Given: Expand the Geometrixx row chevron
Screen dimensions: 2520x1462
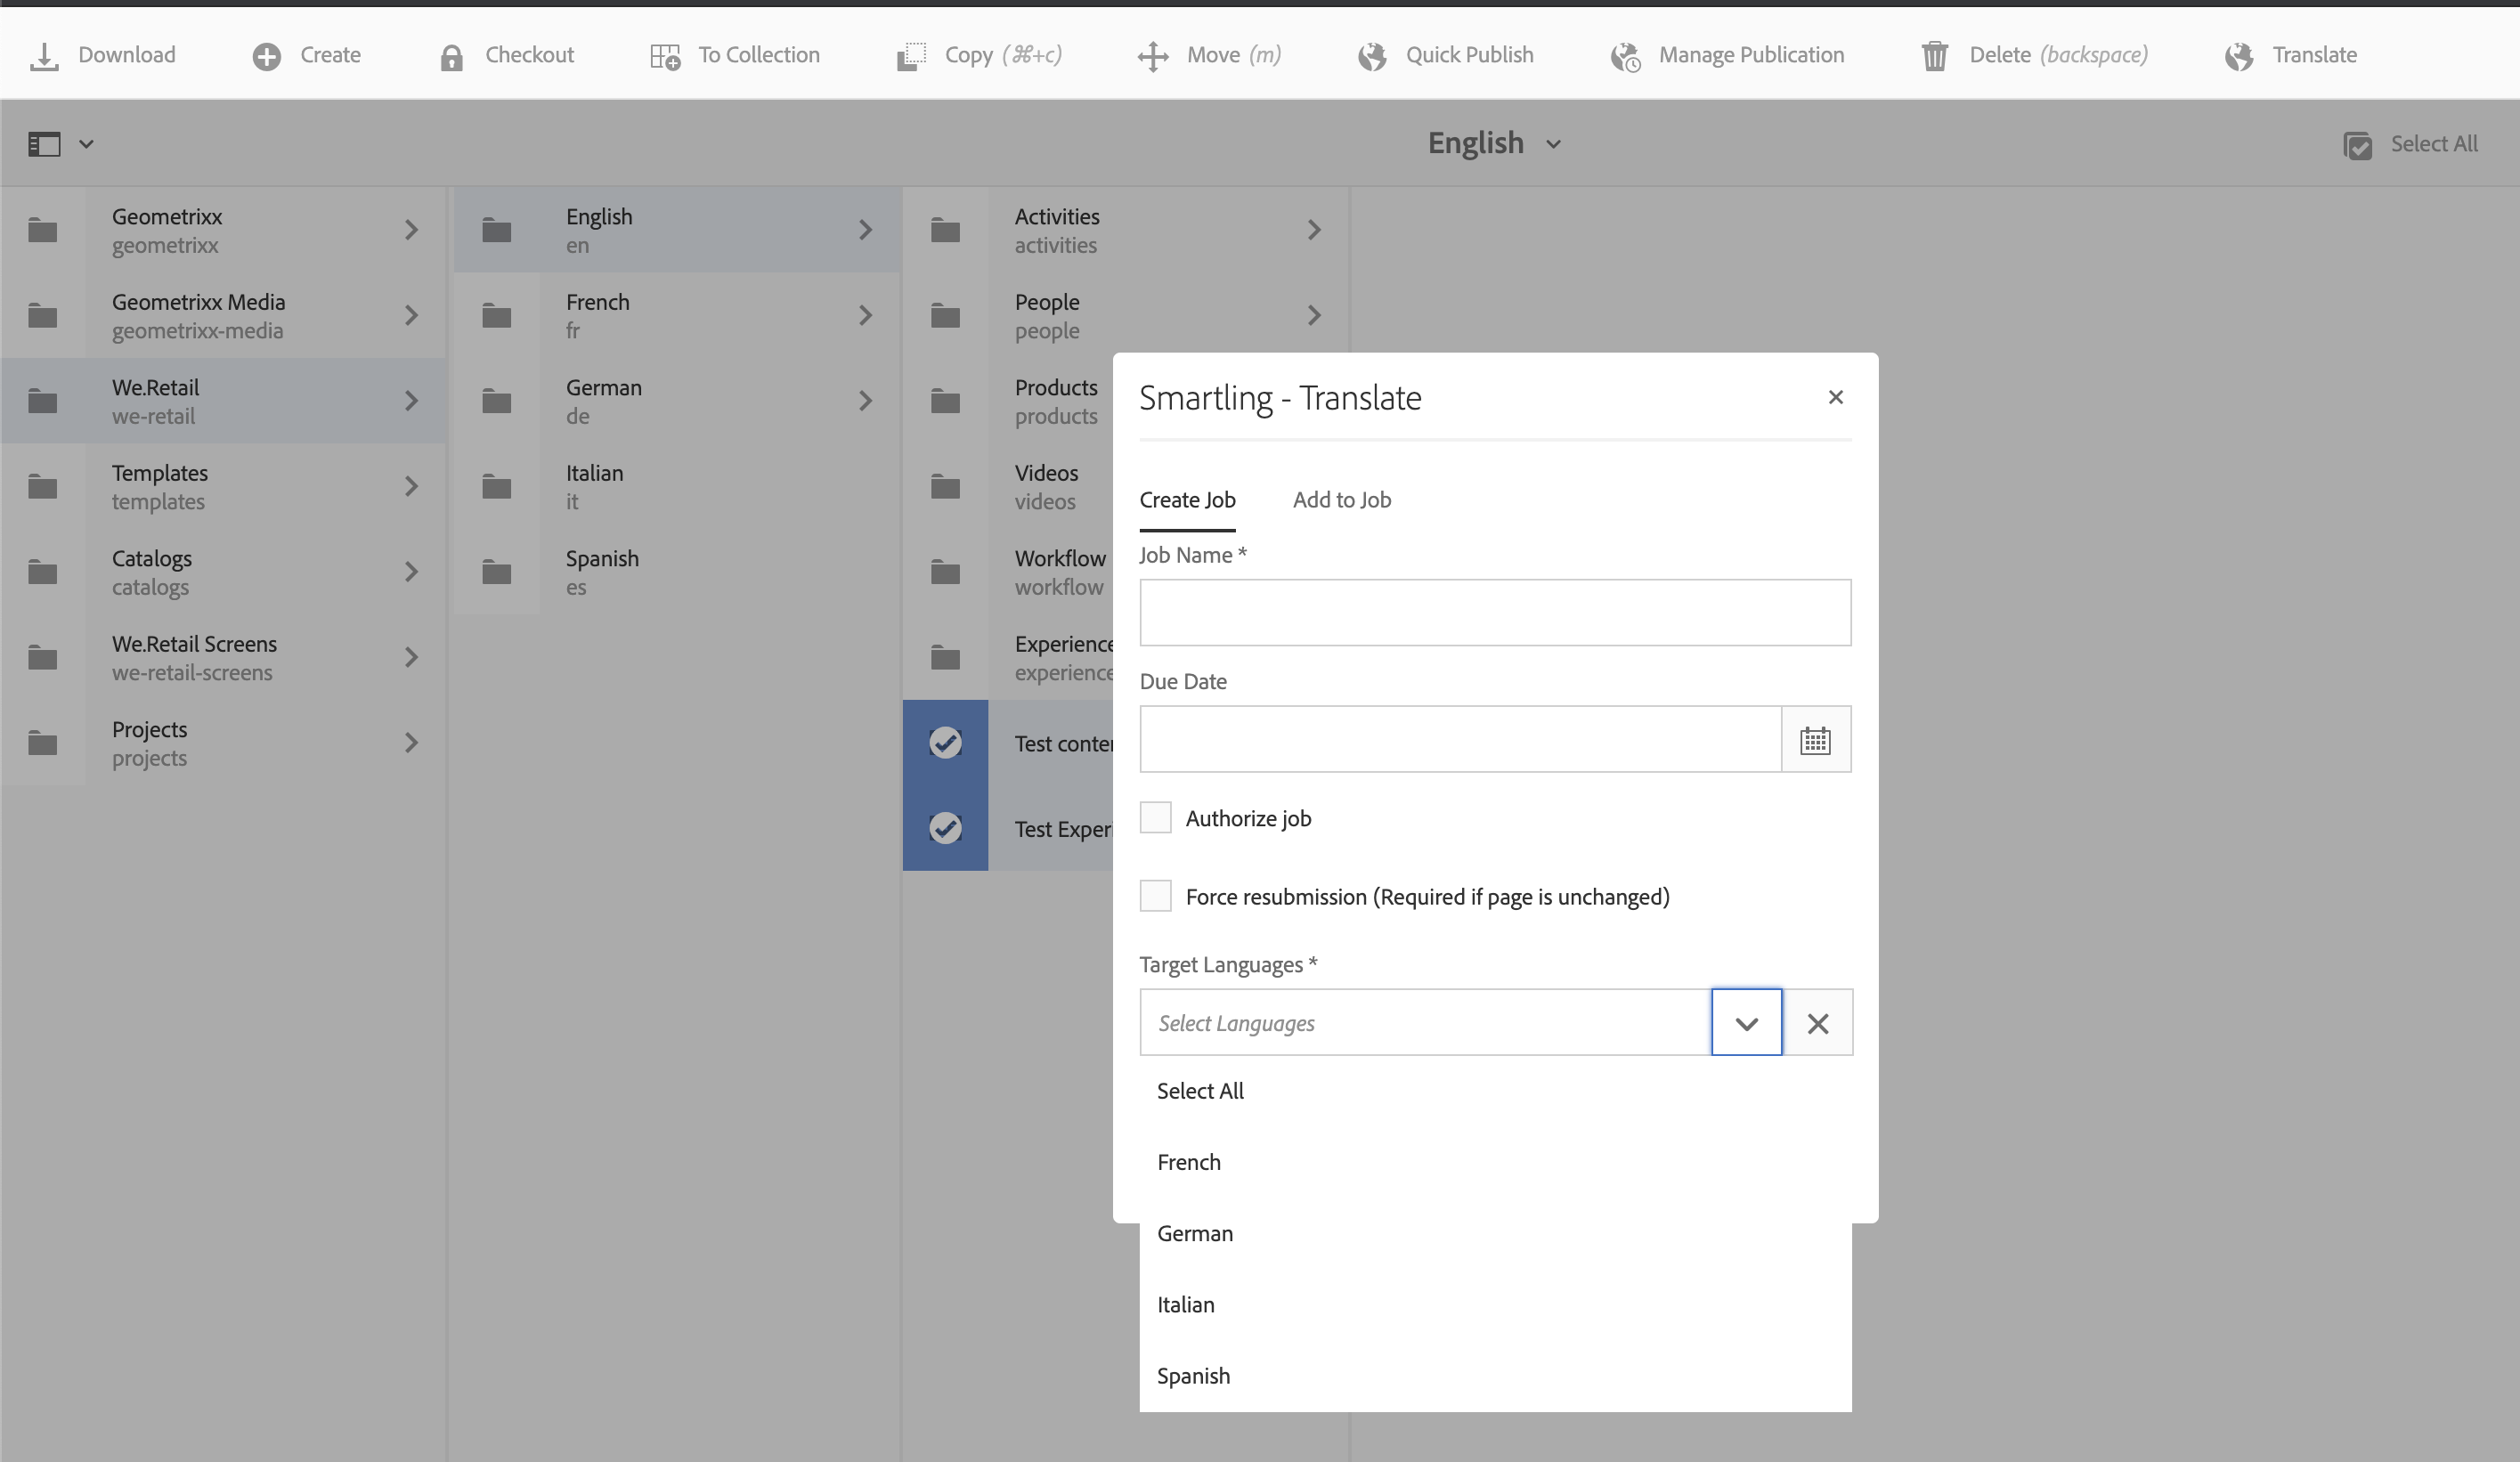Looking at the screenshot, I should pos(411,230).
